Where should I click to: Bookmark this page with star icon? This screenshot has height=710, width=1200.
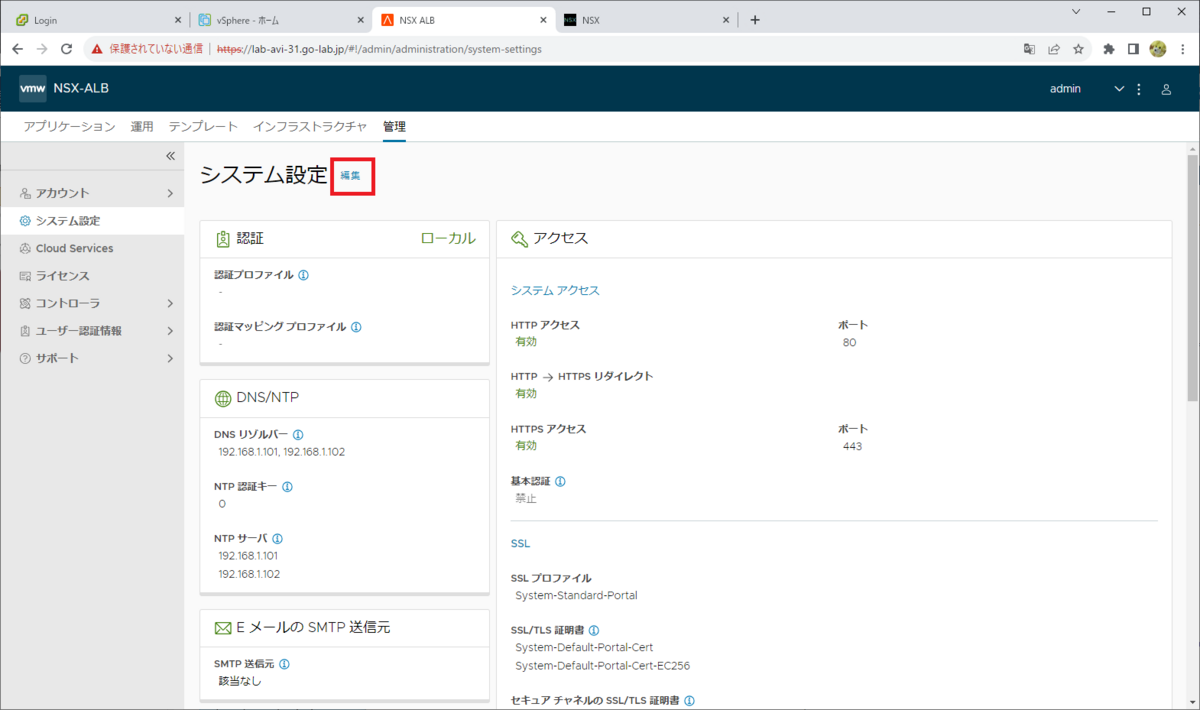[x=1078, y=49]
